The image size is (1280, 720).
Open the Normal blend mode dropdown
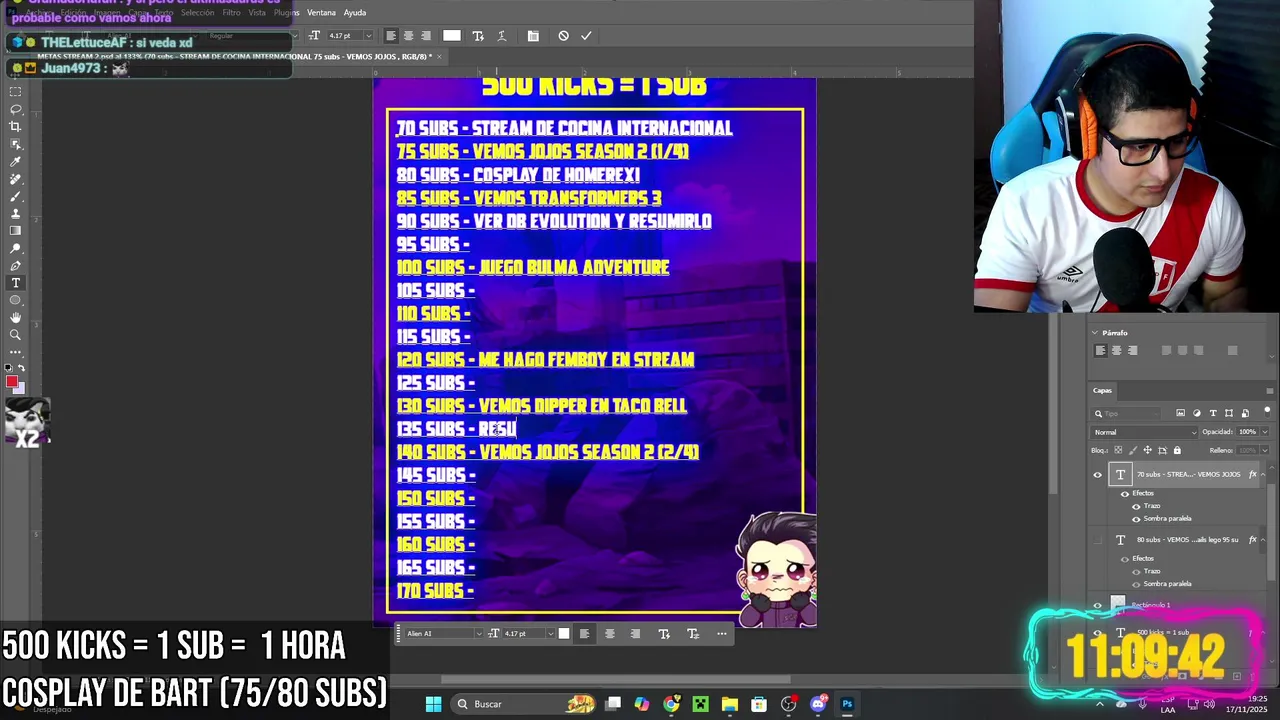pos(1144,432)
